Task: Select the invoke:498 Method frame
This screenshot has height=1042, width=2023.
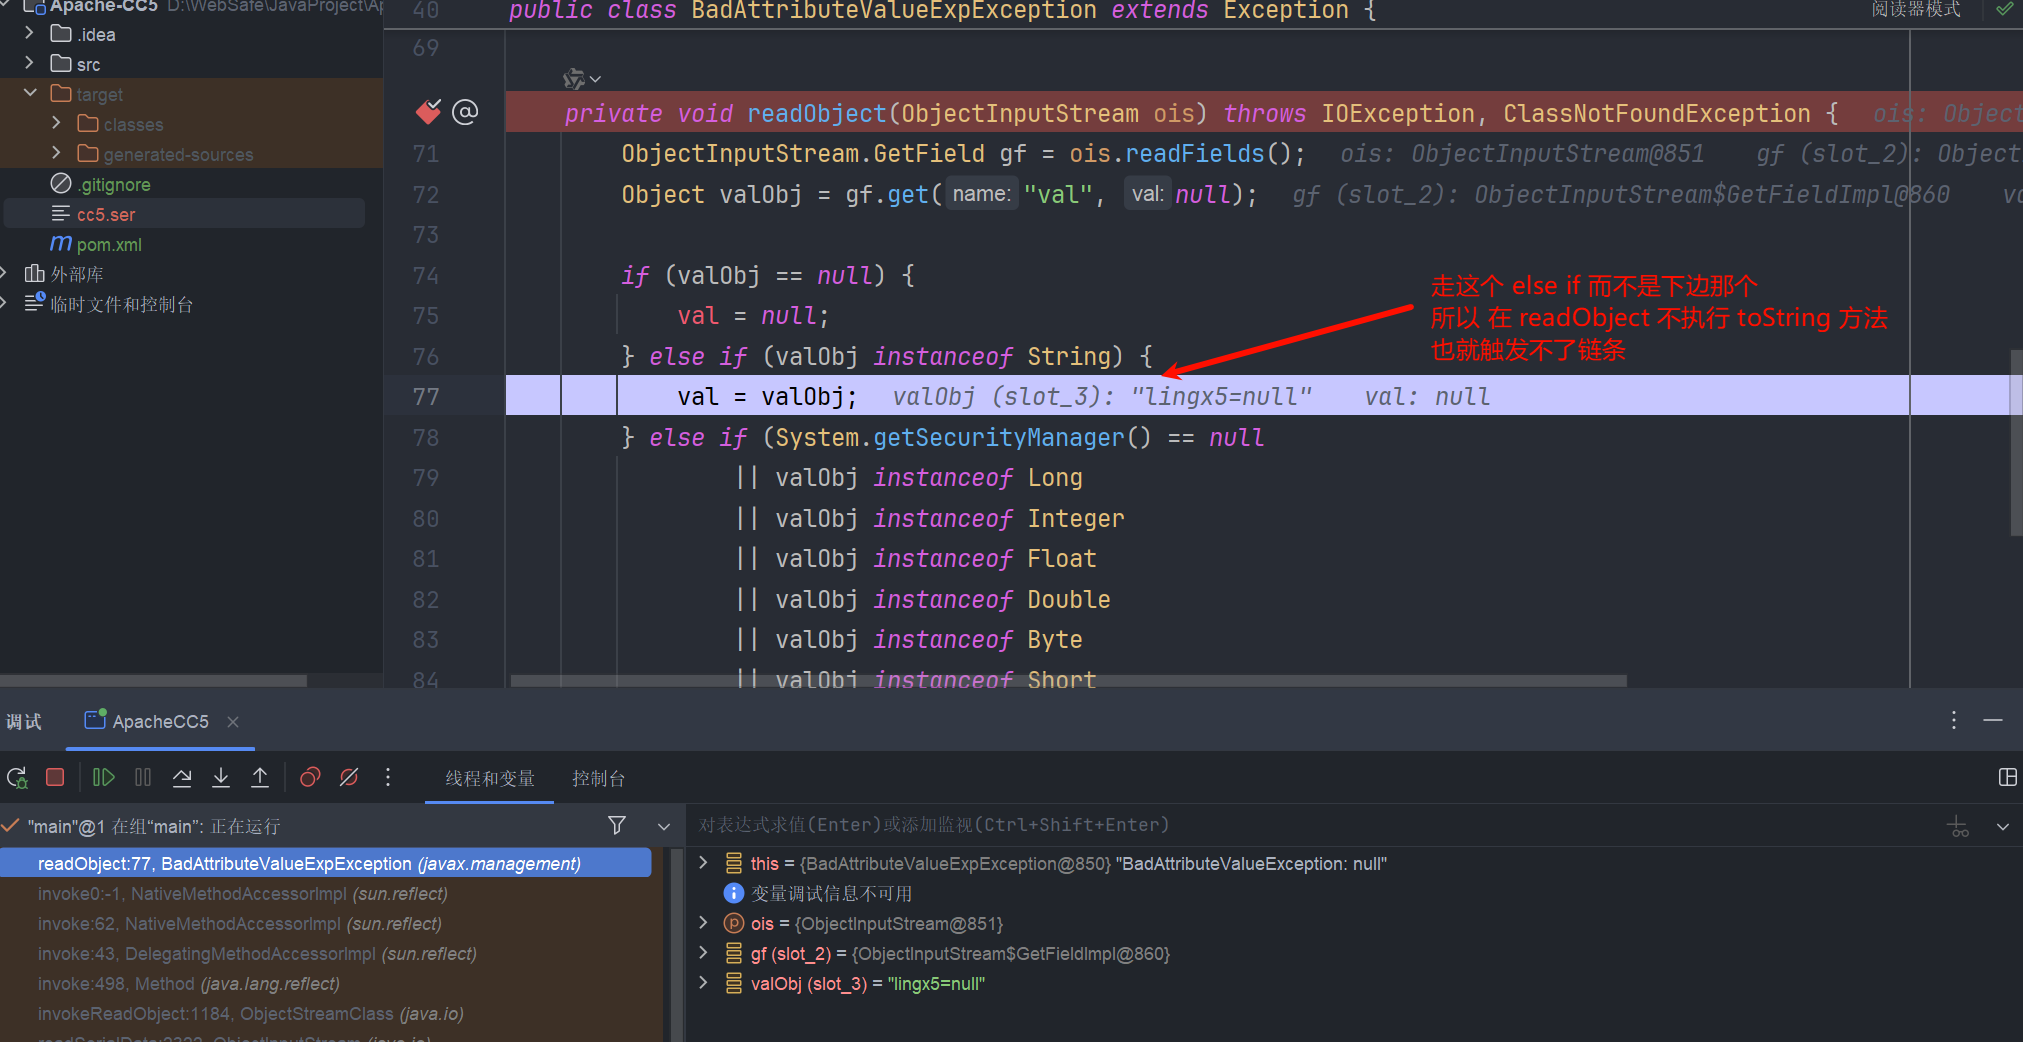Action: (326, 983)
